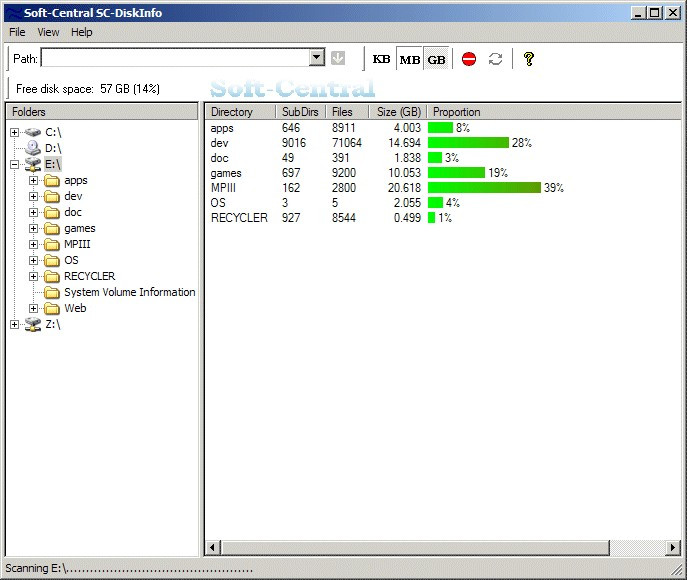Click the Free disk space 57 GB text
Screen dimensions: 687x580
pos(88,89)
